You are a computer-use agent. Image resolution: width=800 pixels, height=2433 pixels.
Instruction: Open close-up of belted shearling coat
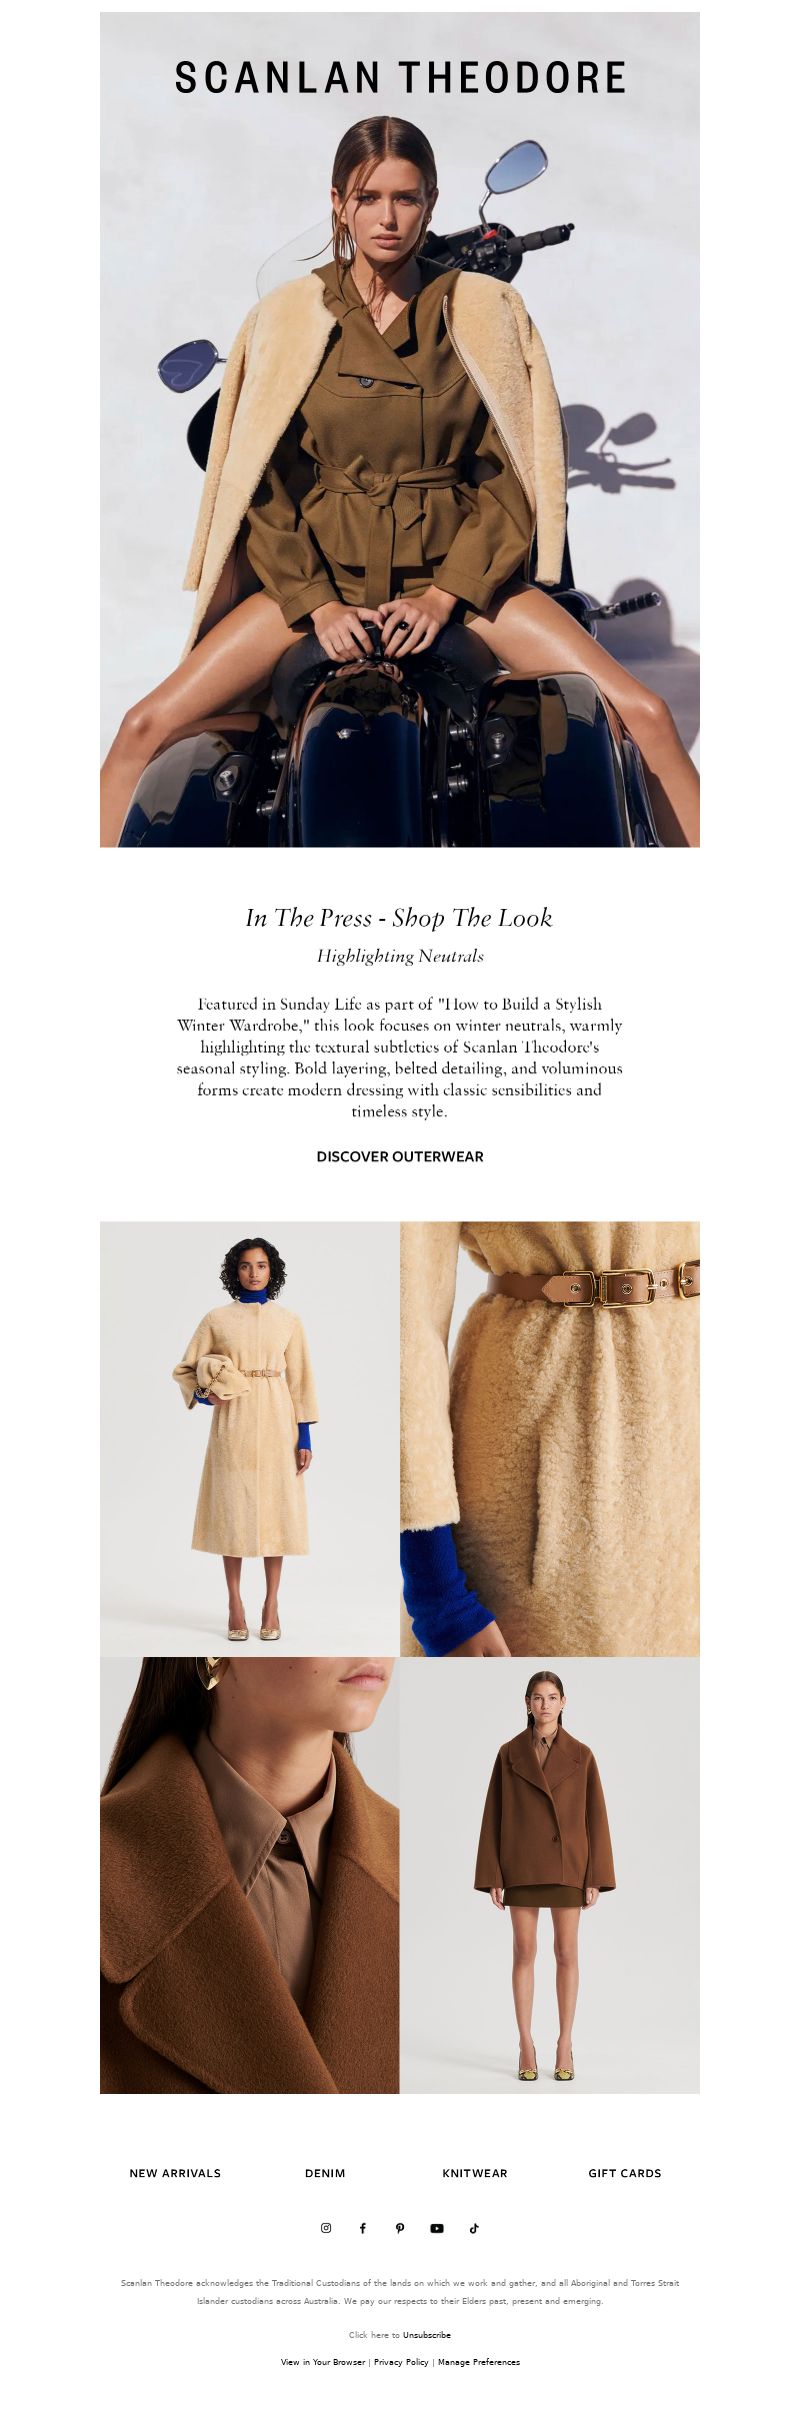(550, 1438)
